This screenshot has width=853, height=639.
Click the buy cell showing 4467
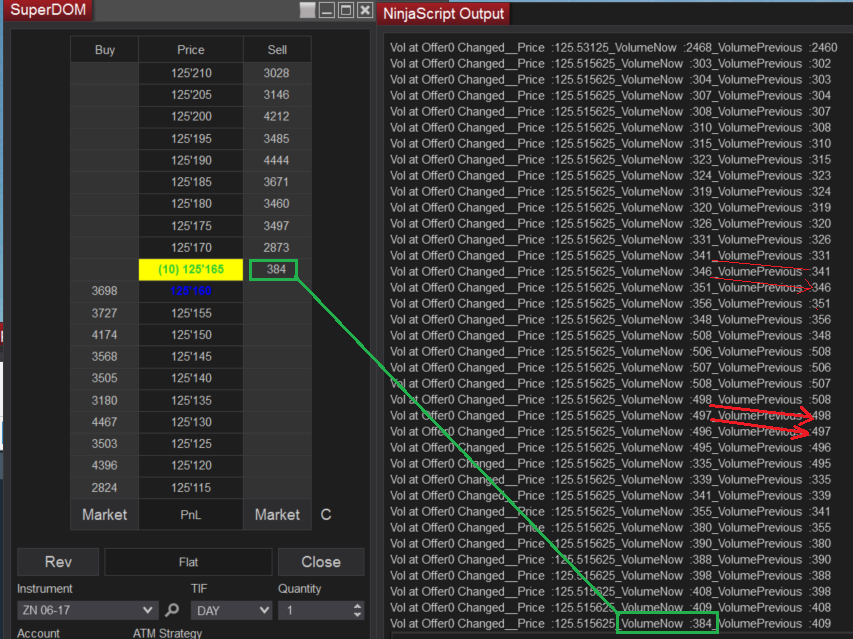[x=104, y=422]
